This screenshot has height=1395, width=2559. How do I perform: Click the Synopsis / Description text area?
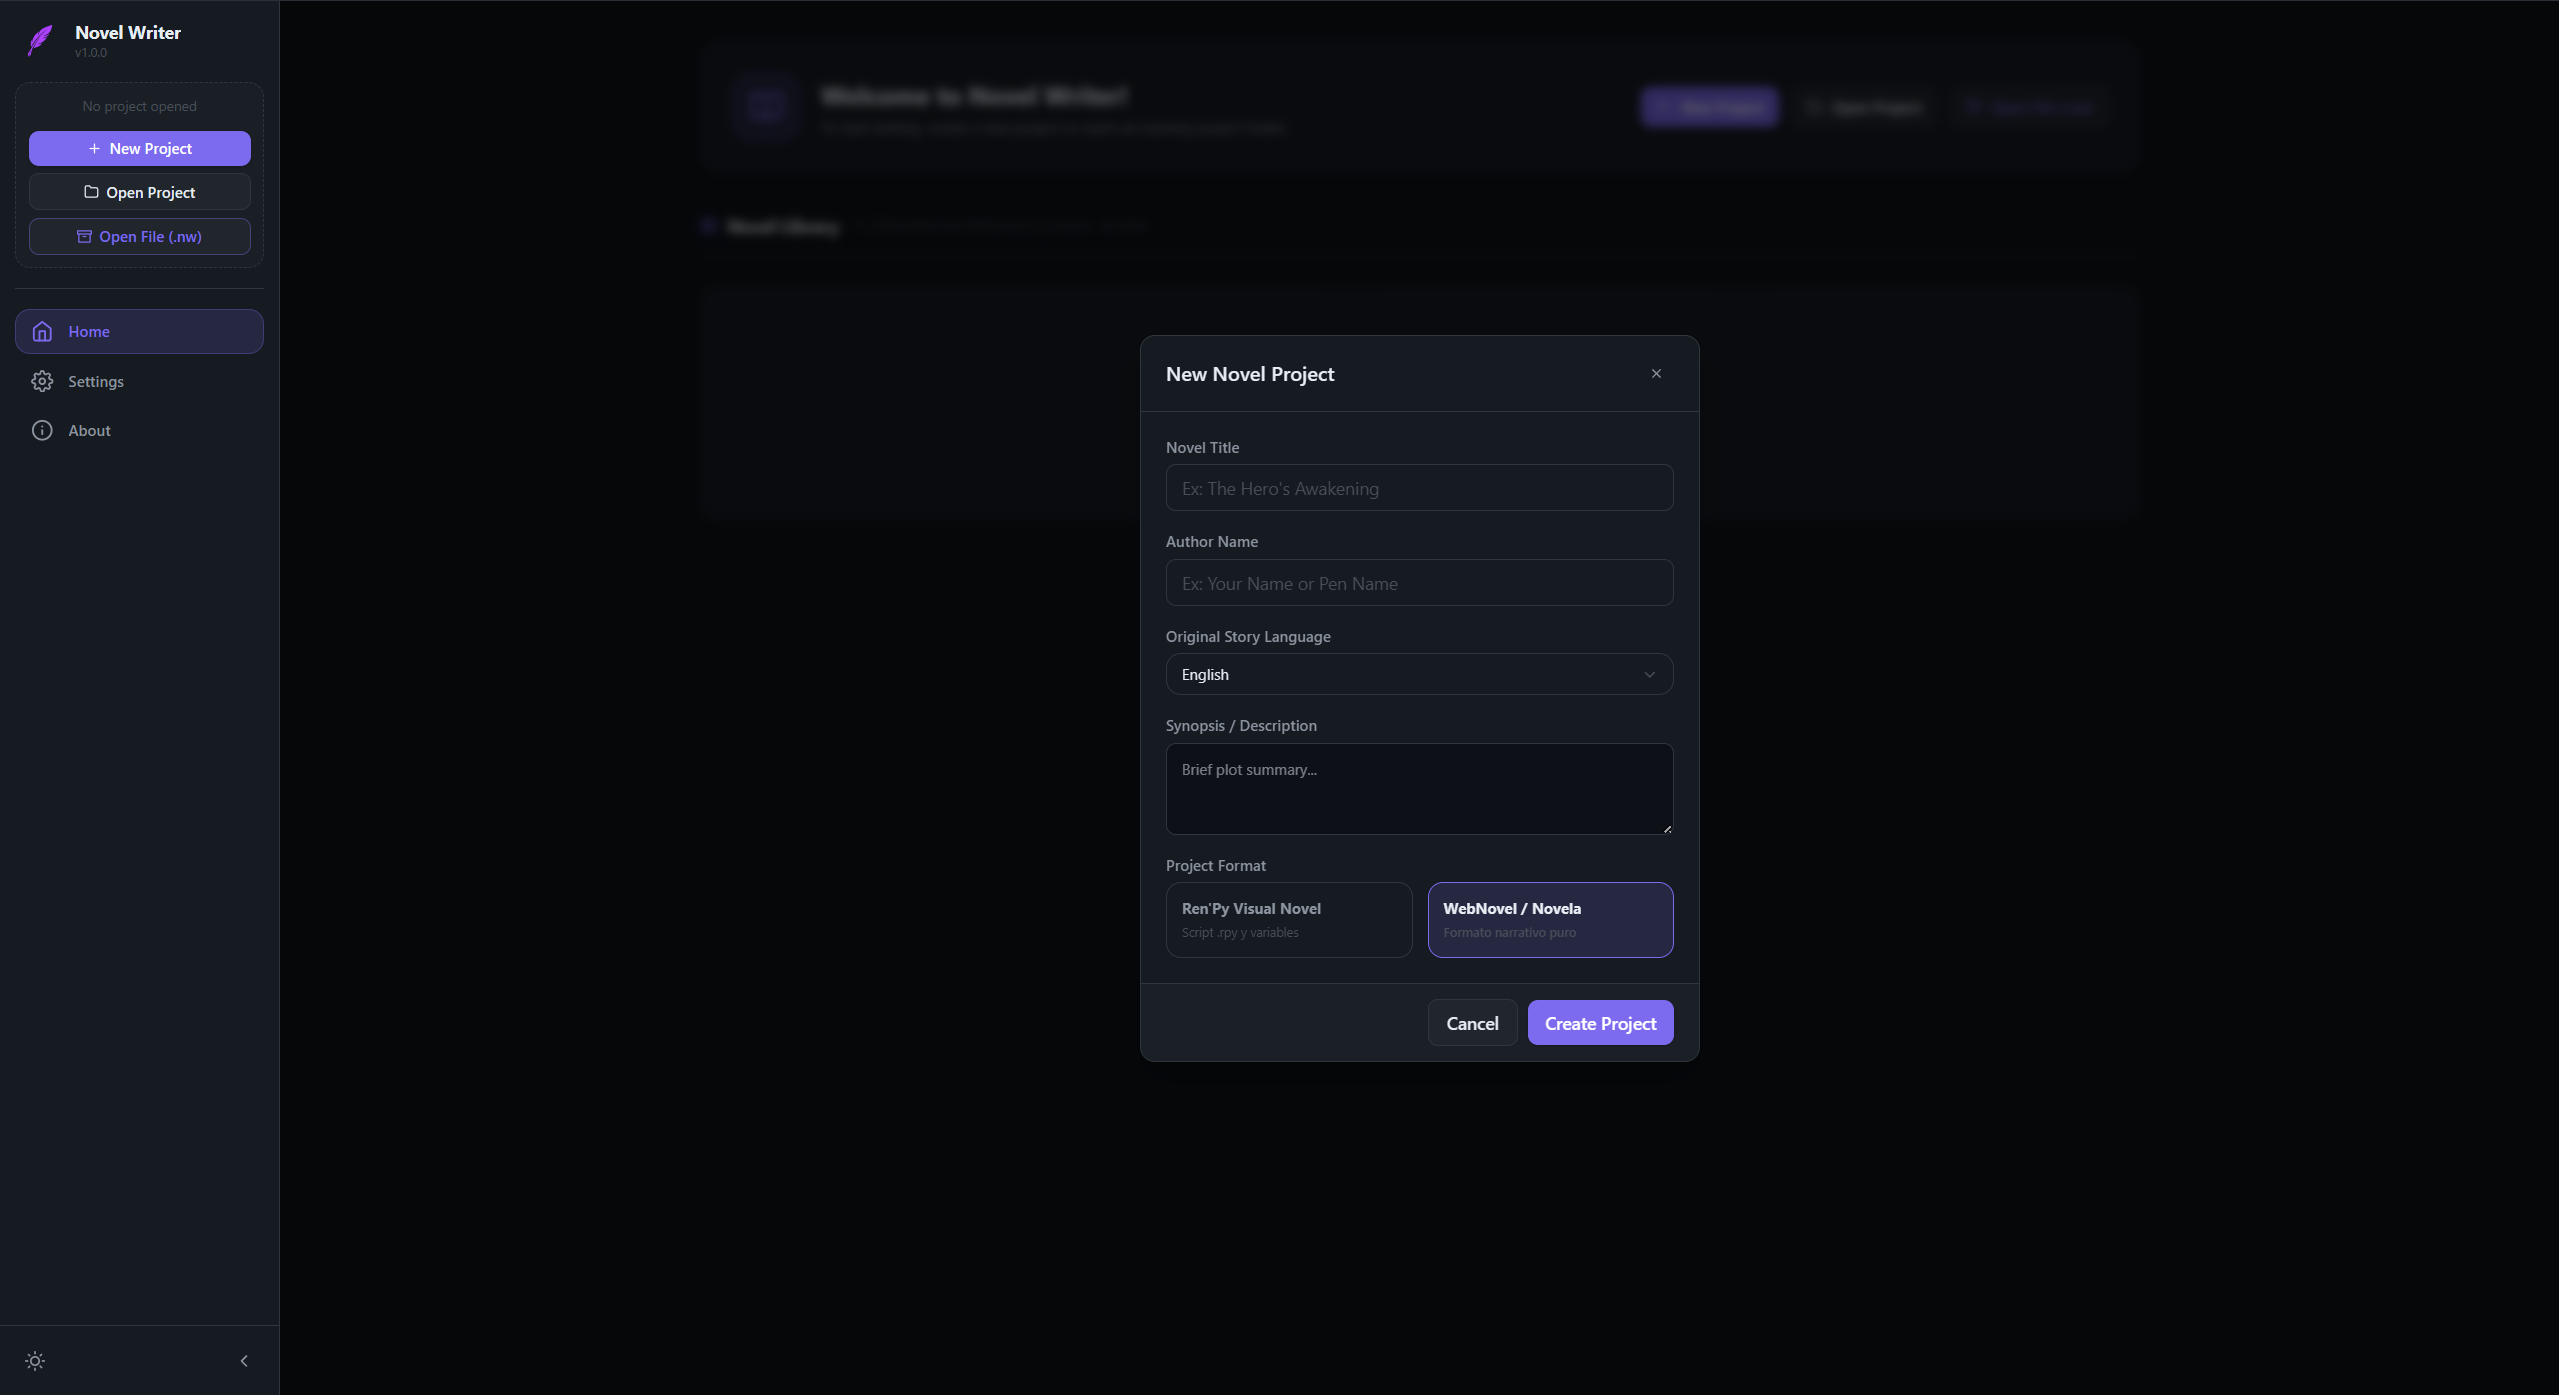tap(1419, 788)
